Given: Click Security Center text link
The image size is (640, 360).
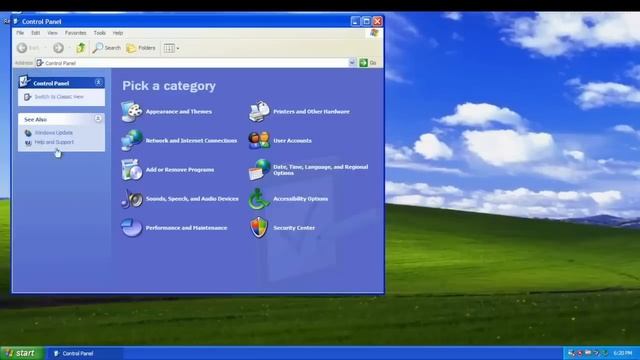Looking at the screenshot, I should click(x=294, y=228).
